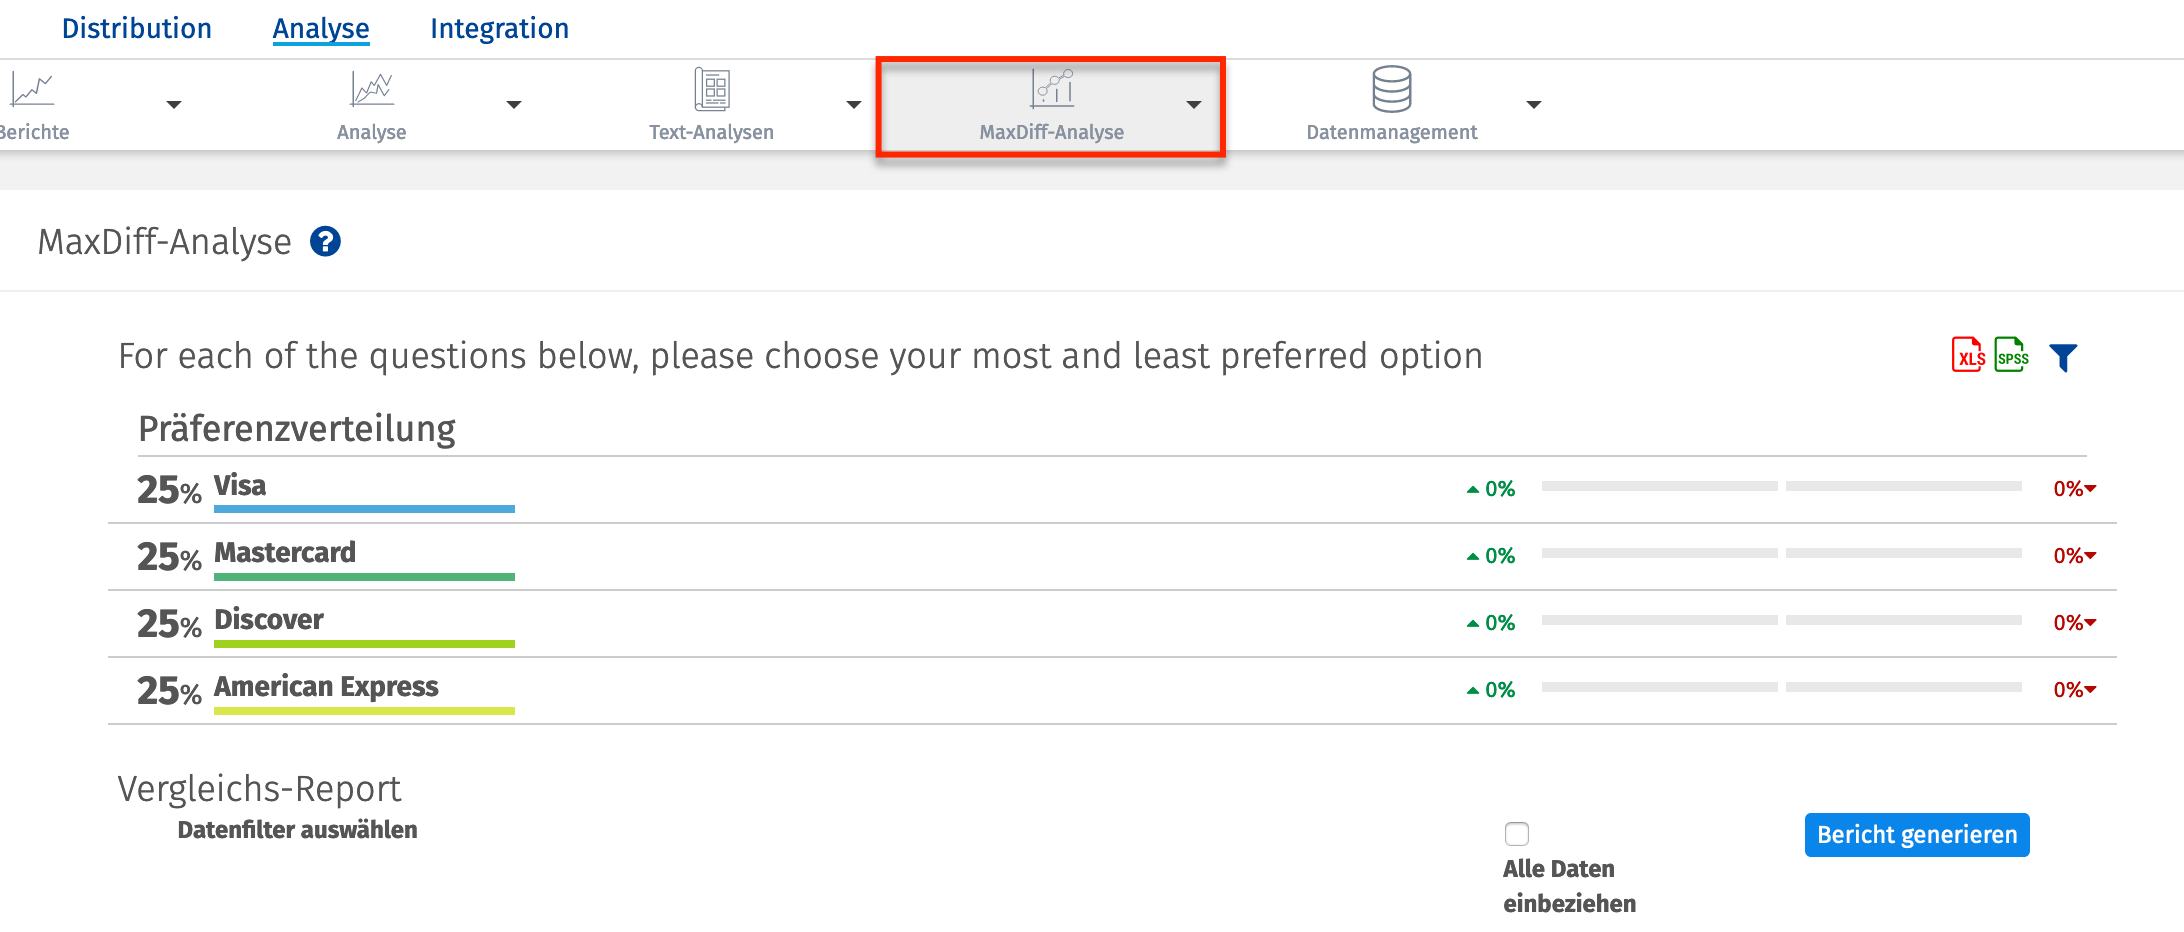Export results via the XLS icon
2184x932 pixels.
tap(1967, 356)
